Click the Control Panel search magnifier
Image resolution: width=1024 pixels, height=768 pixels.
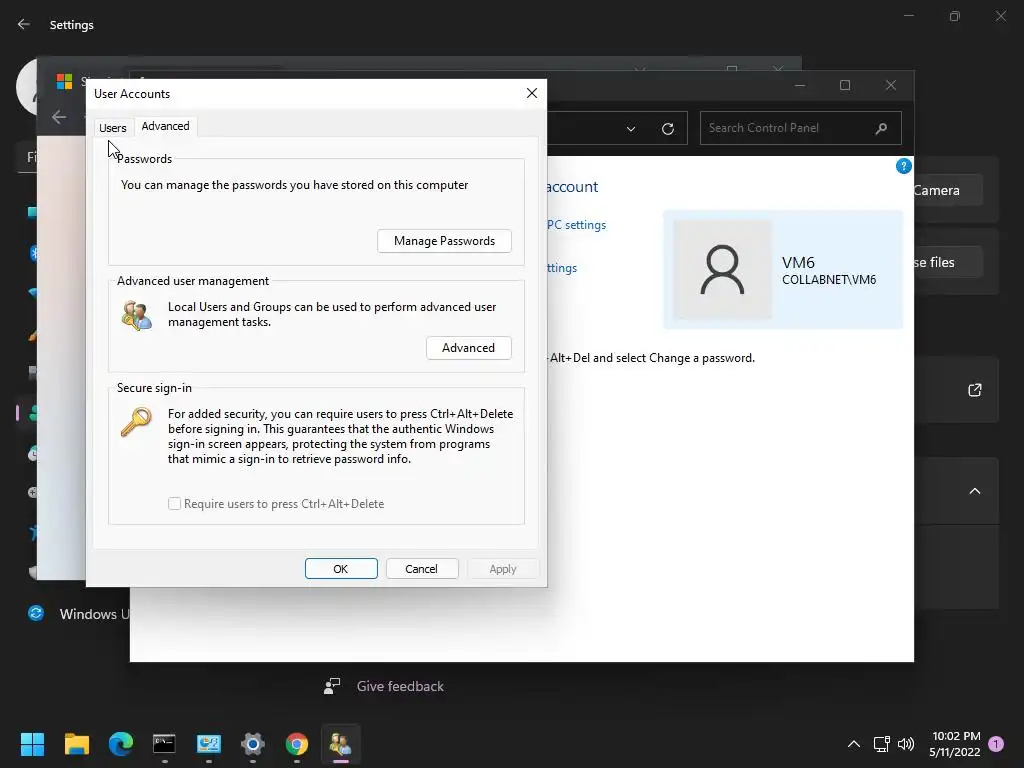882,128
